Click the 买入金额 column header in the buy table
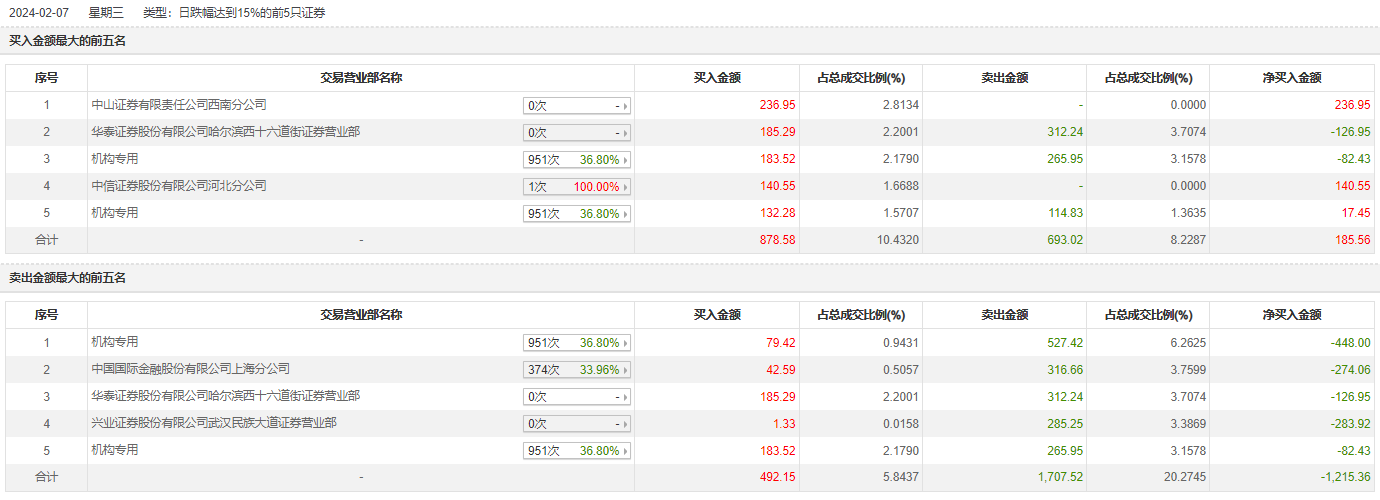 [x=717, y=78]
